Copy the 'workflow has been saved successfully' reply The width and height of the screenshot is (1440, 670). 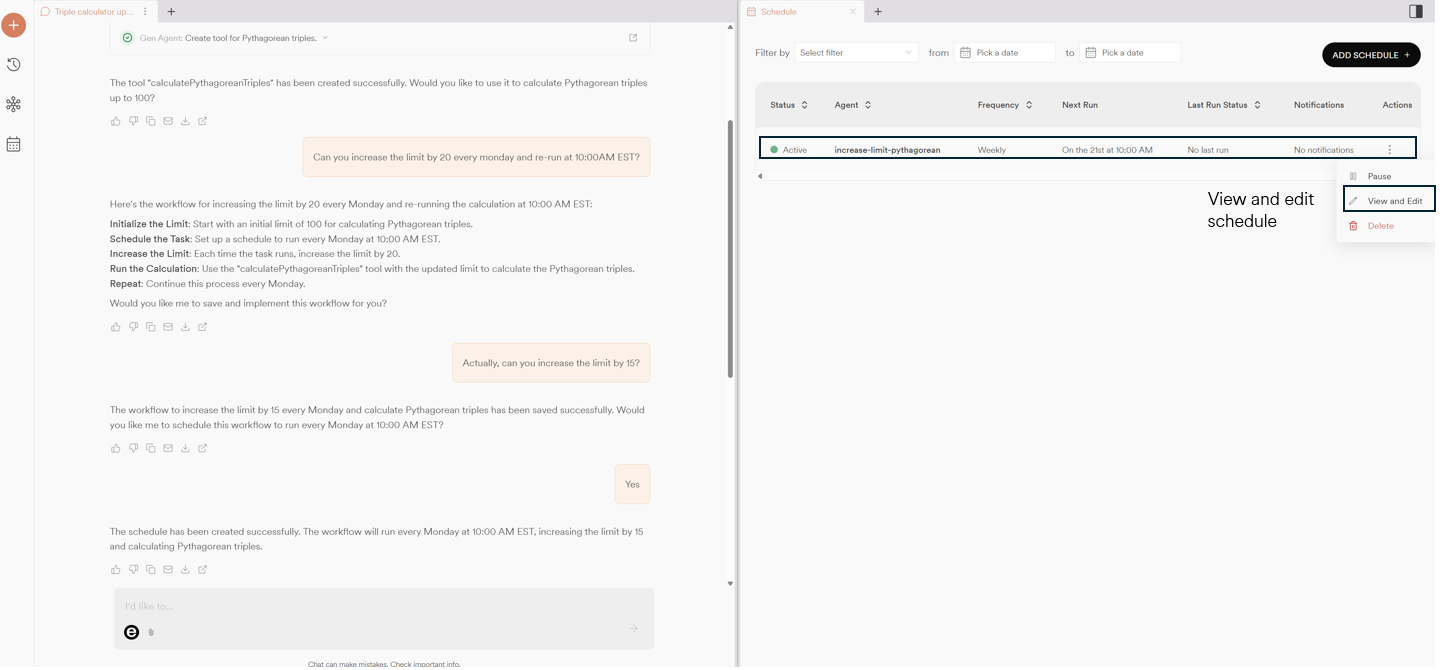pos(151,448)
